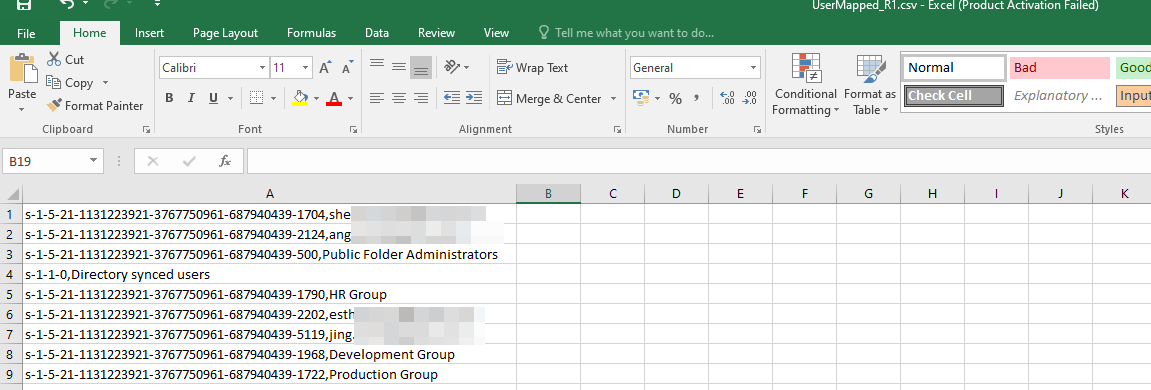1151x390 pixels.
Task: Click the Tell me what you want search box
Action: point(626,33)
